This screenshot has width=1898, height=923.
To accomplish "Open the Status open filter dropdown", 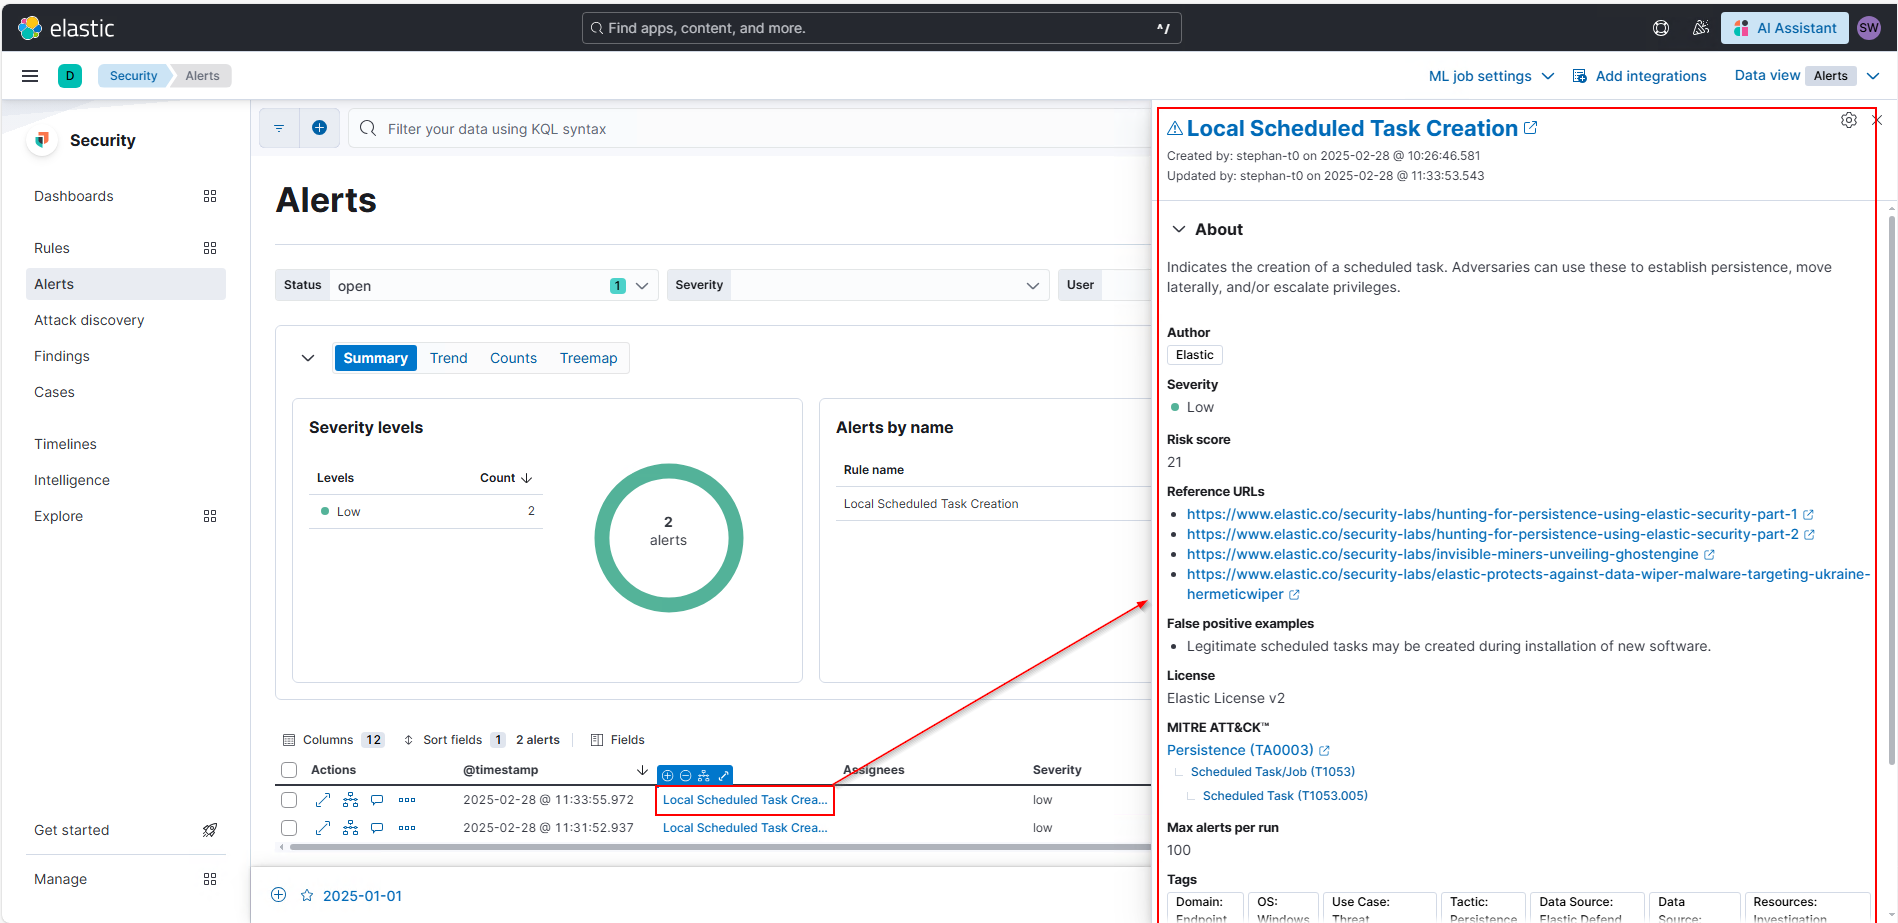I will point(466,285).
